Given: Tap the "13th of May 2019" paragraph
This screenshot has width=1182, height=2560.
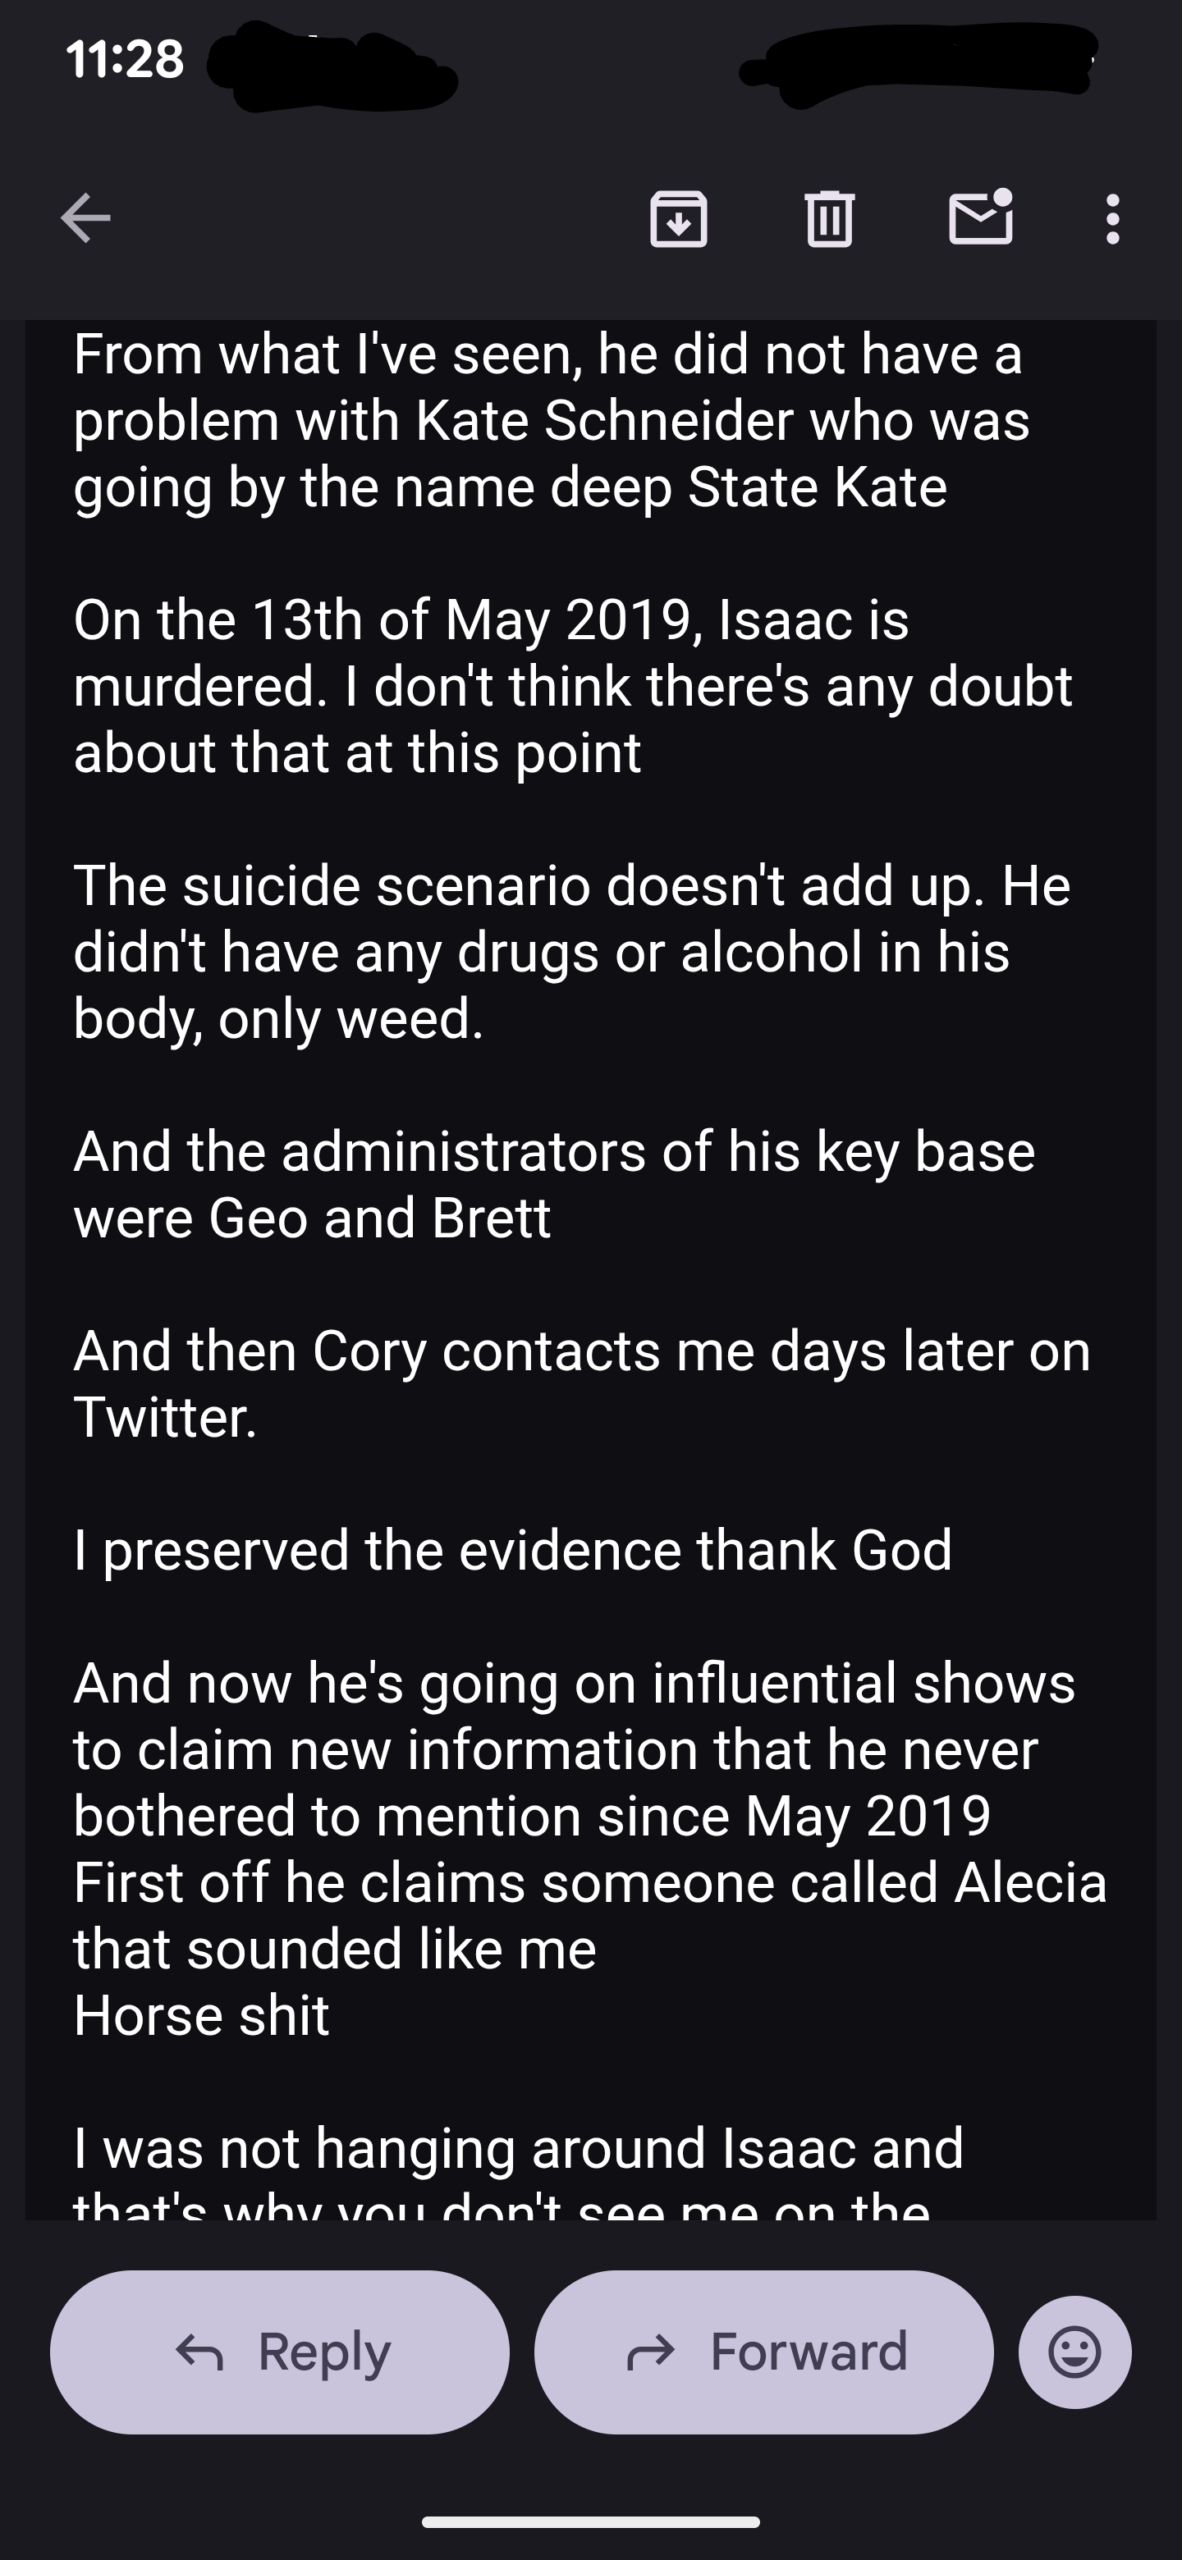Looking at the screenshot, I should coord(572,686).
